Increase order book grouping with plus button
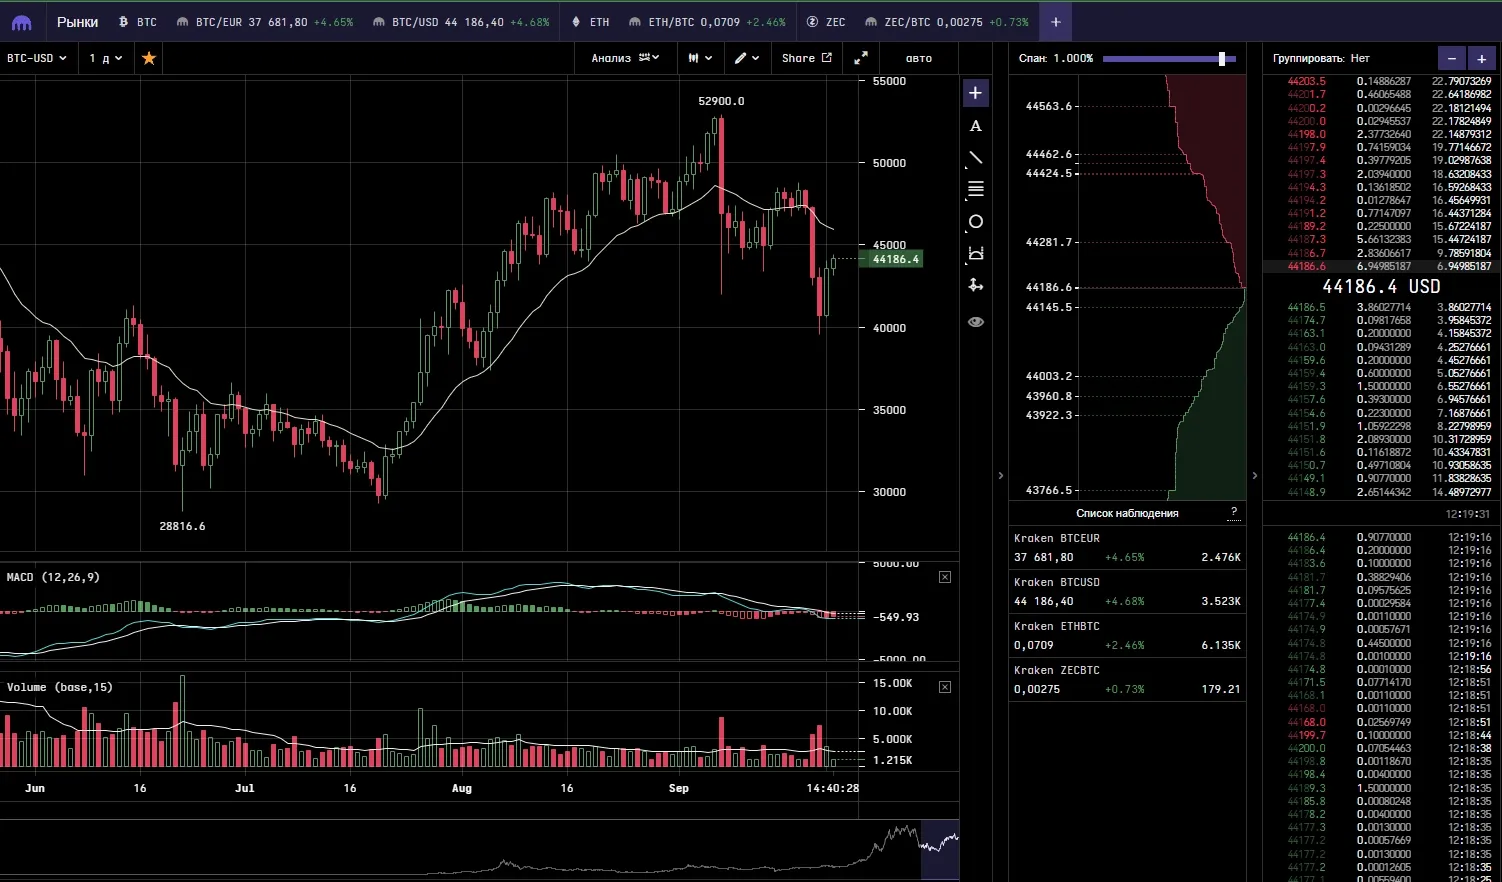Viewport: 1502px width, 882px height. click(x=1481, y=58)
